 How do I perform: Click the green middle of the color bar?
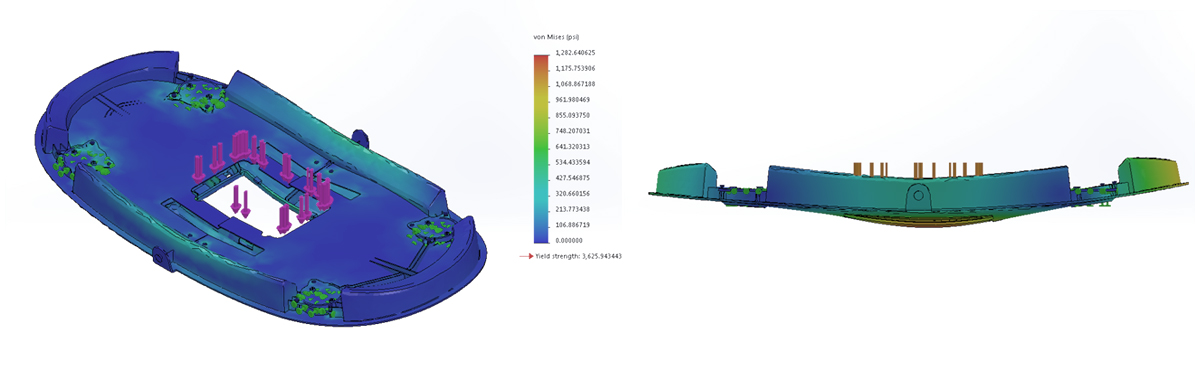pos(541,148)
